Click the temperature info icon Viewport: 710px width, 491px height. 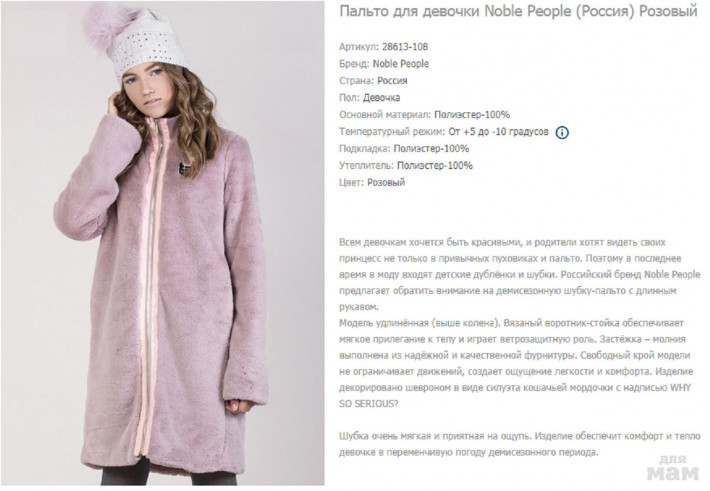click(x=561, y=132)
